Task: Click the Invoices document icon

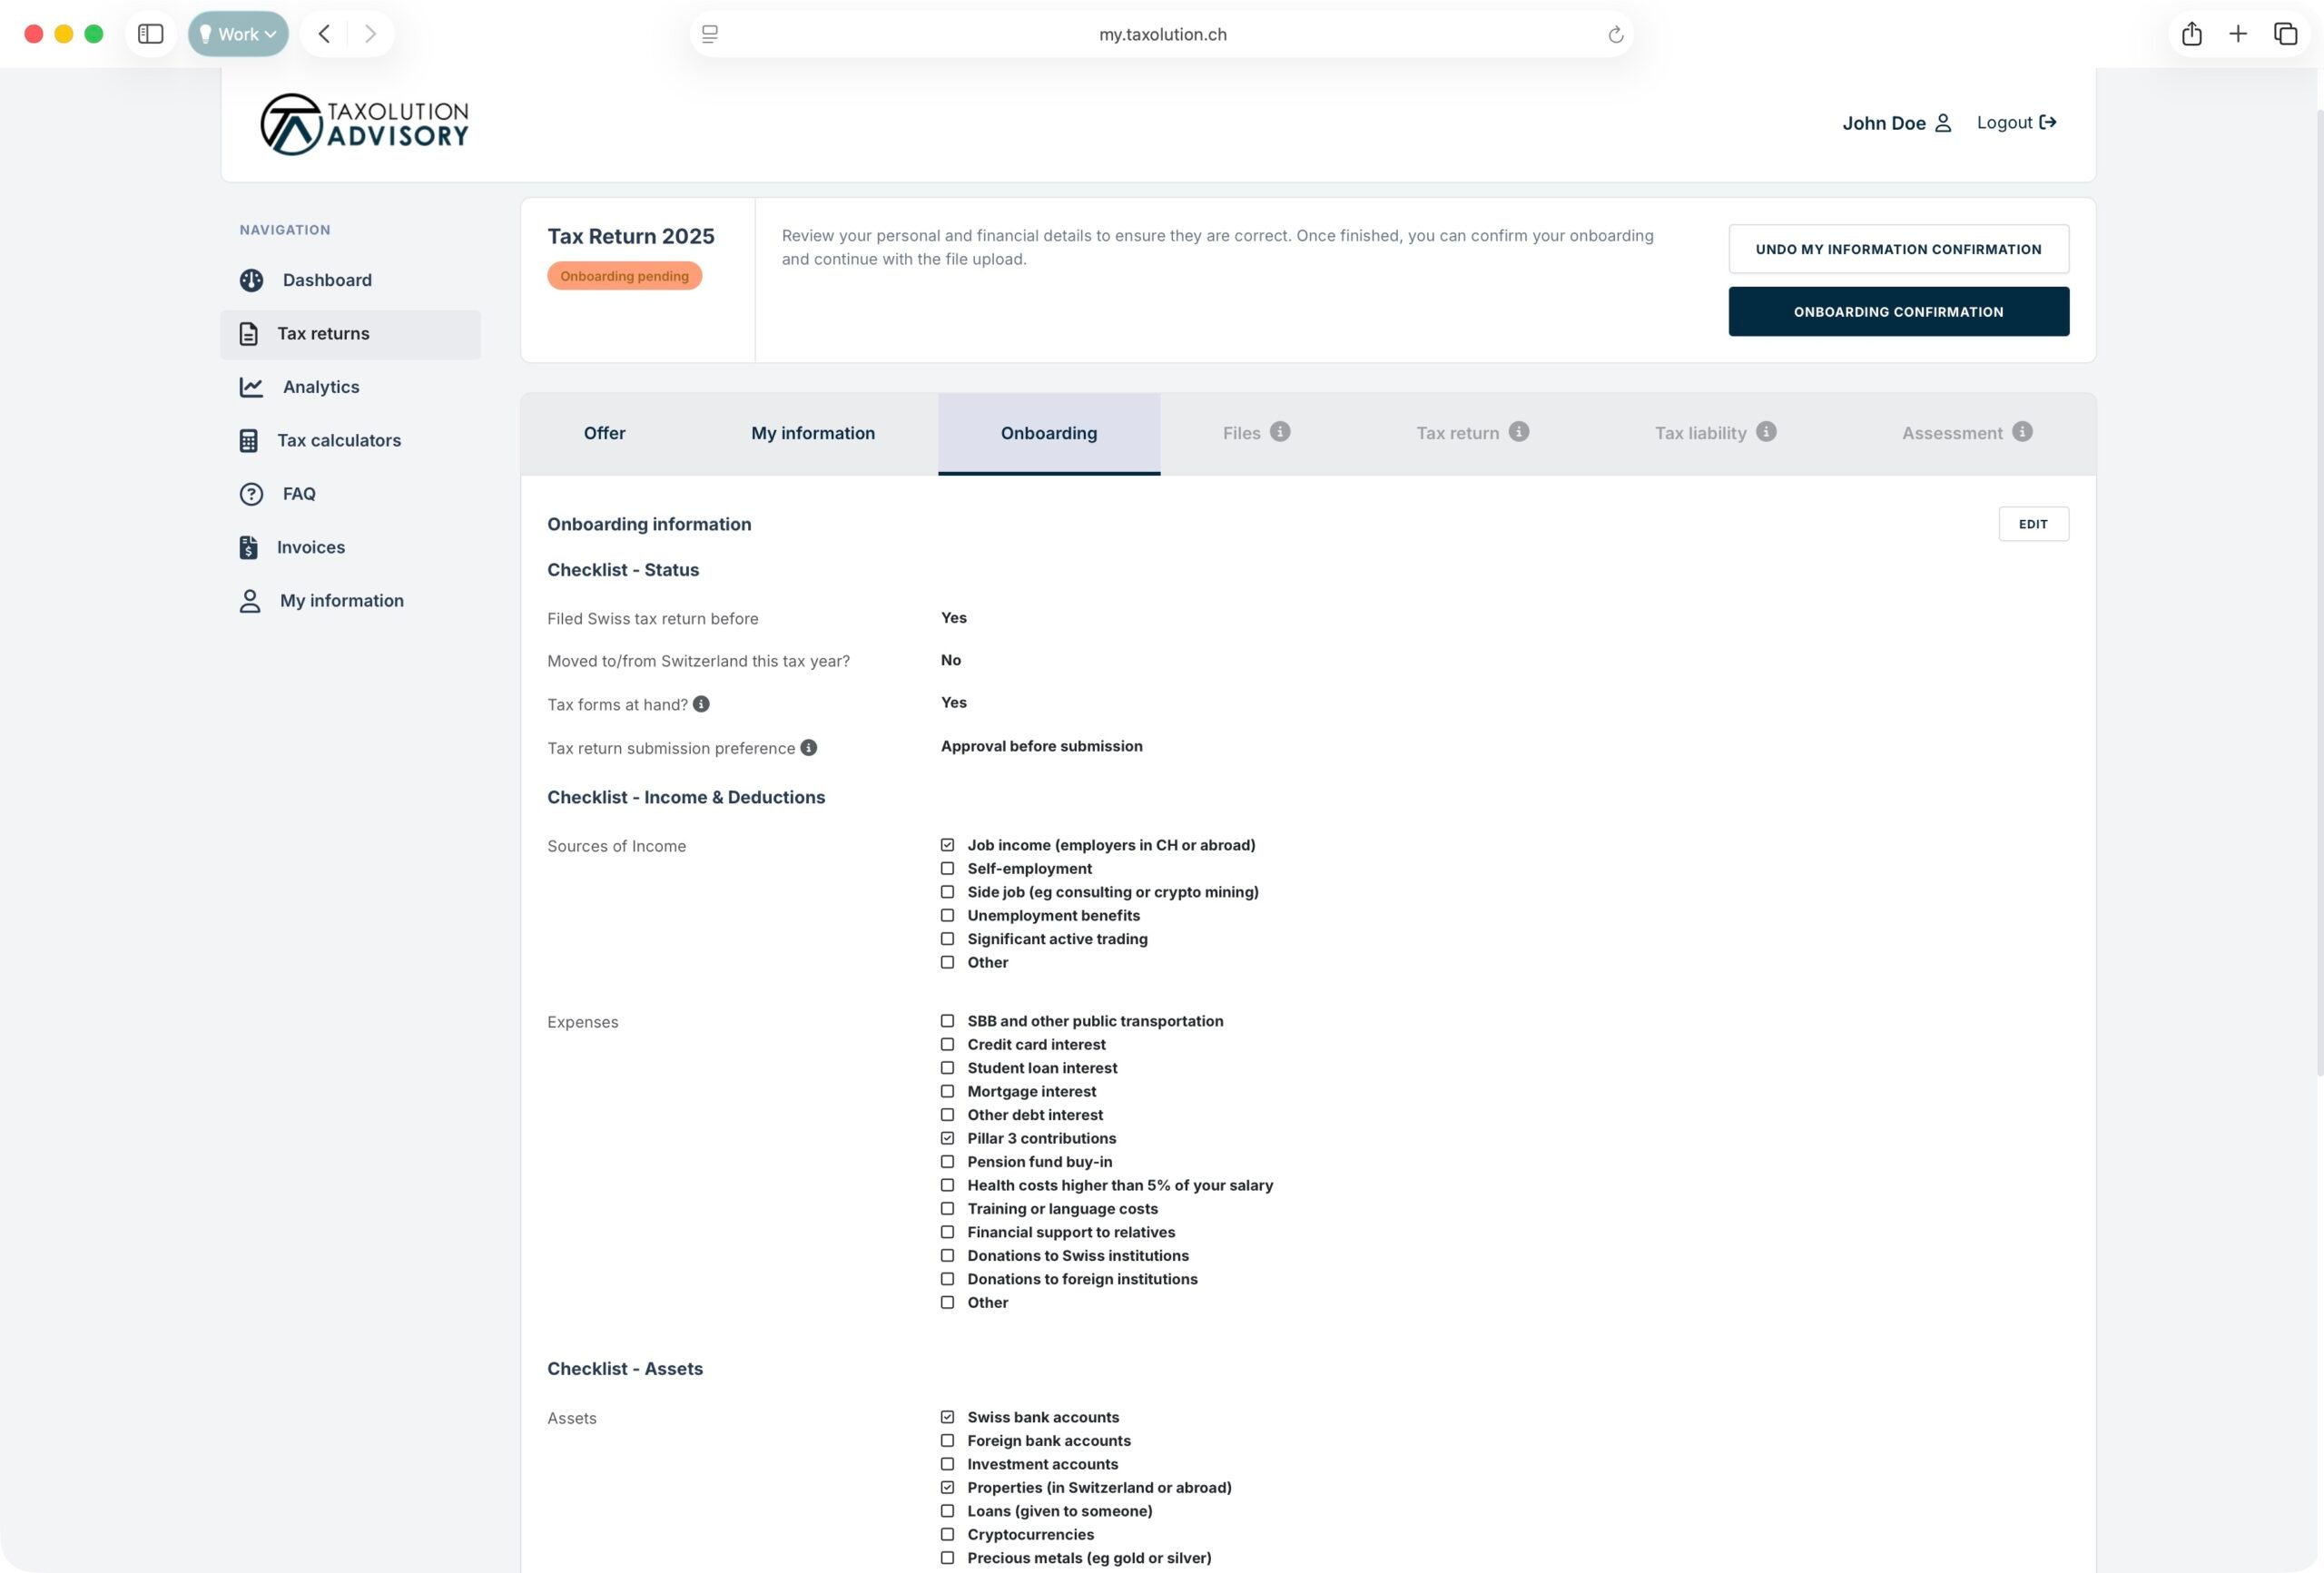Action: point(248,547)
